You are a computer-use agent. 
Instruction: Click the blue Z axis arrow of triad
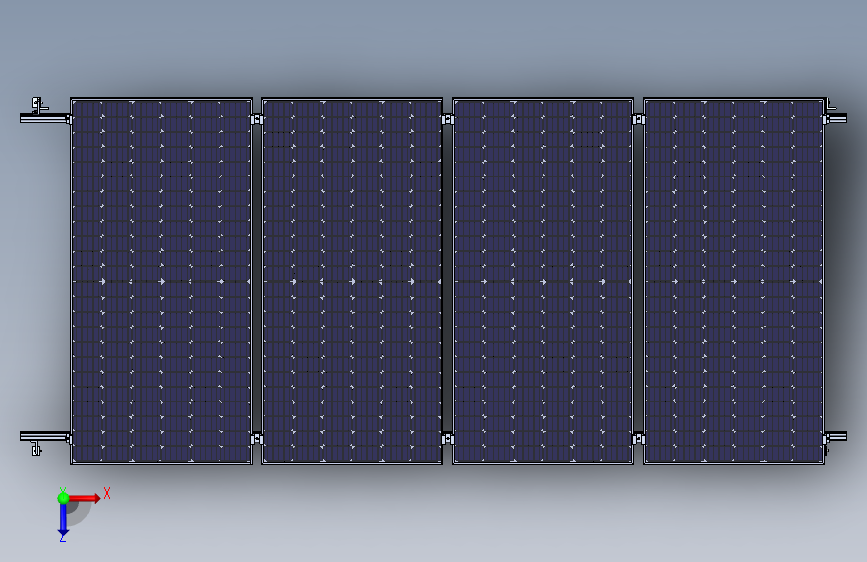(x=63, y=520)
